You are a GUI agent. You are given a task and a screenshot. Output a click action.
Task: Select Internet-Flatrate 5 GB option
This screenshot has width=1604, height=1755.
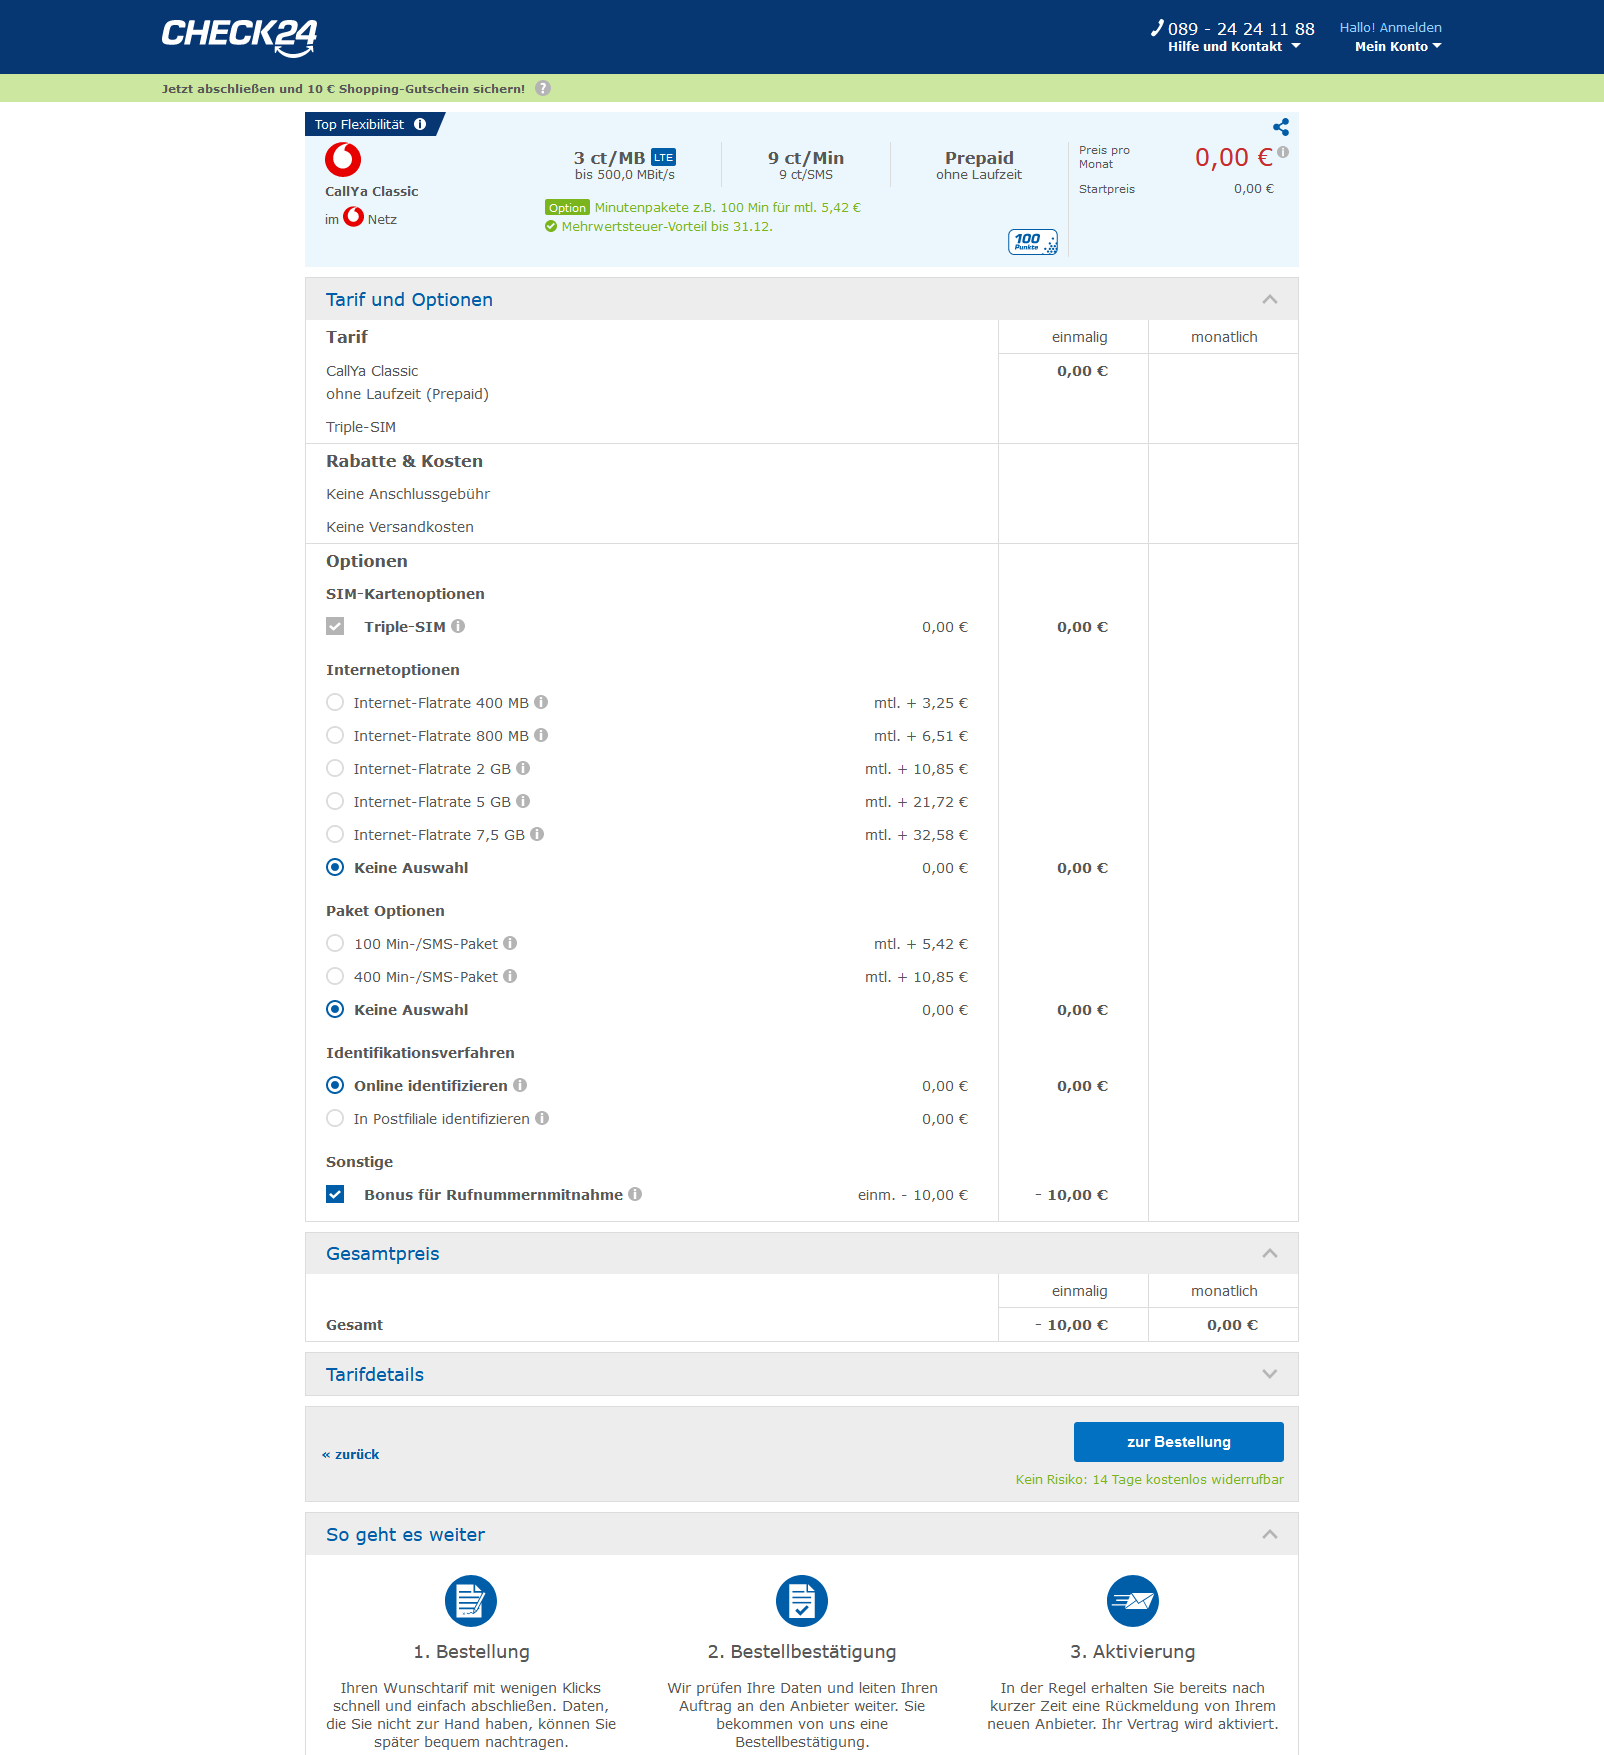tap(335, 802)
